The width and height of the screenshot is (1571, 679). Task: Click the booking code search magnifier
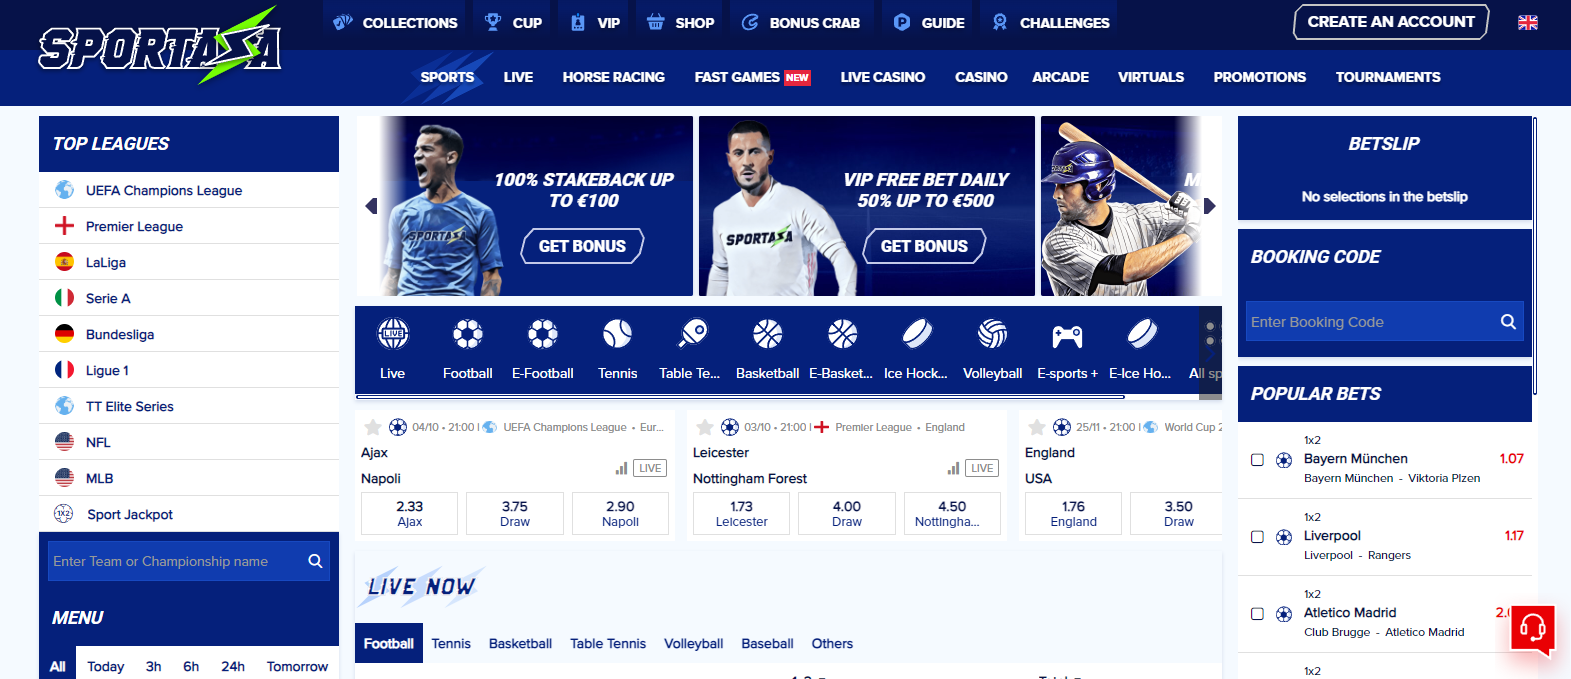pos(1508,322)
